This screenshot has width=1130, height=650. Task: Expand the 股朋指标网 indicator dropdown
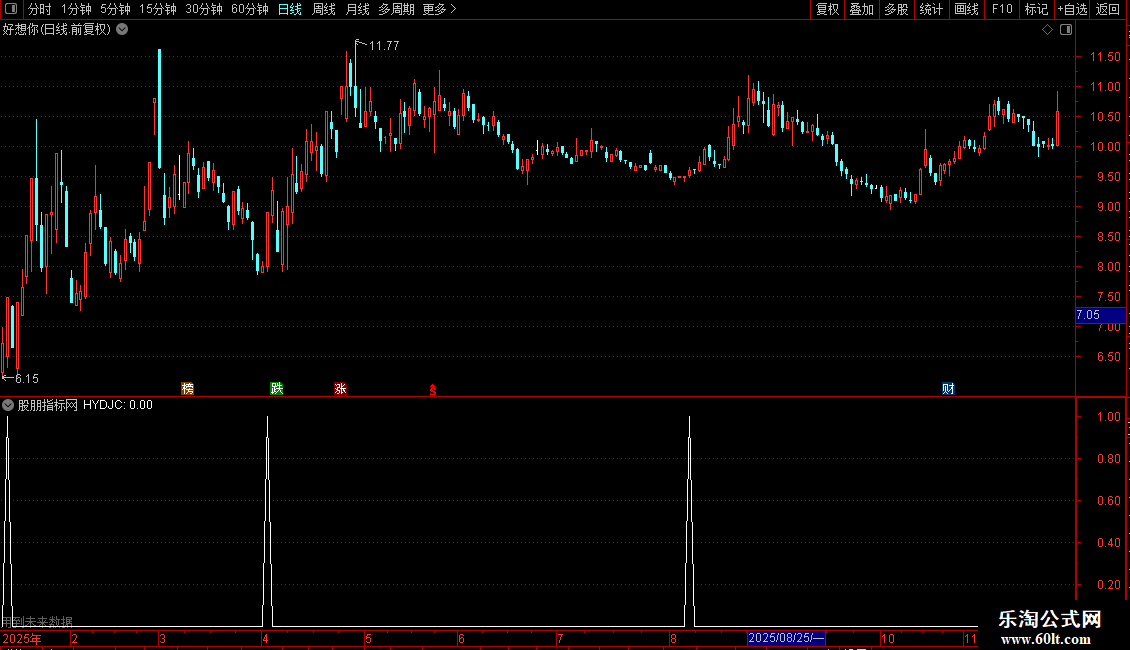(x=8, y=405)
